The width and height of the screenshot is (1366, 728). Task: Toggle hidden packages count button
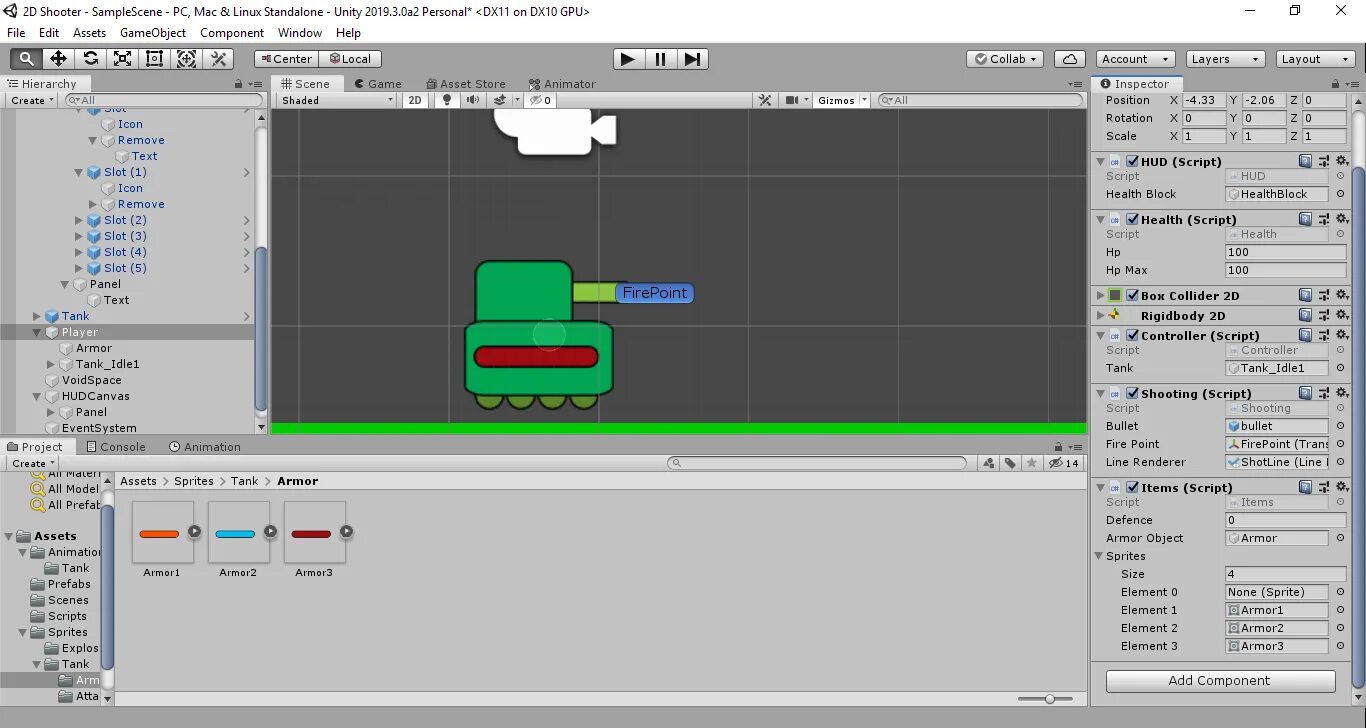(1063, 463)
